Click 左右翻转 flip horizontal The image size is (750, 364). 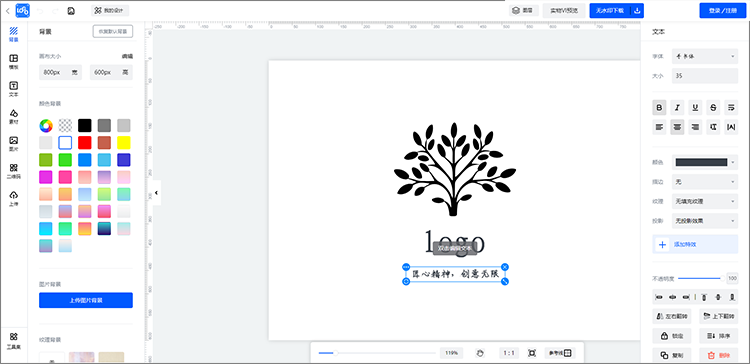pyautogui.click(x=672, y=316)
